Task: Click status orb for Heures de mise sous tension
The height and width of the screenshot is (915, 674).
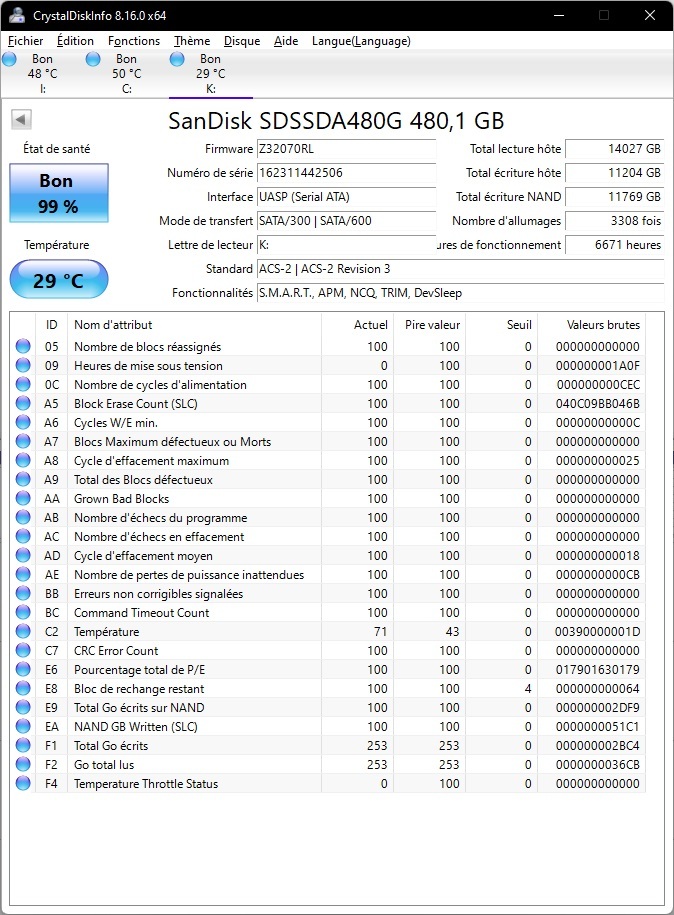Action: 23,366
